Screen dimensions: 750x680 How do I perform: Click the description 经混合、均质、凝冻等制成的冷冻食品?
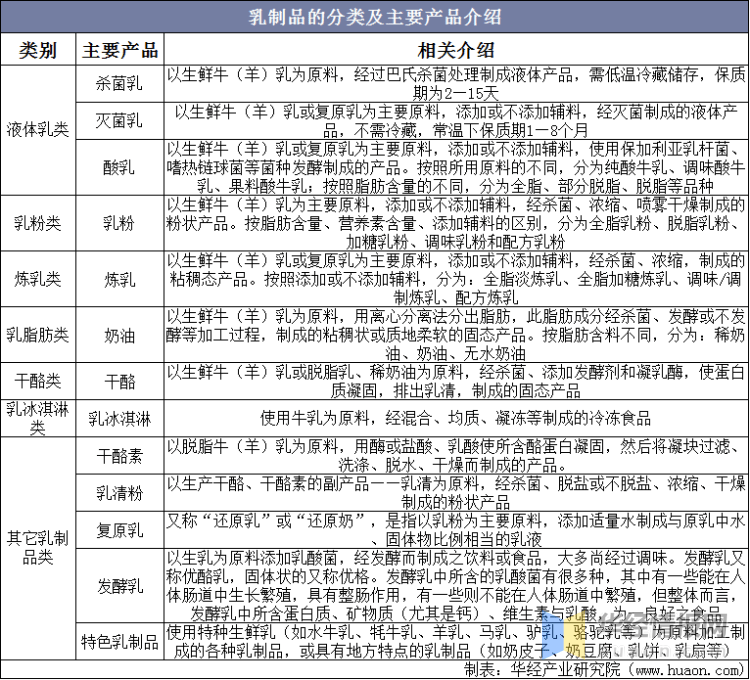tap(456, 418)
